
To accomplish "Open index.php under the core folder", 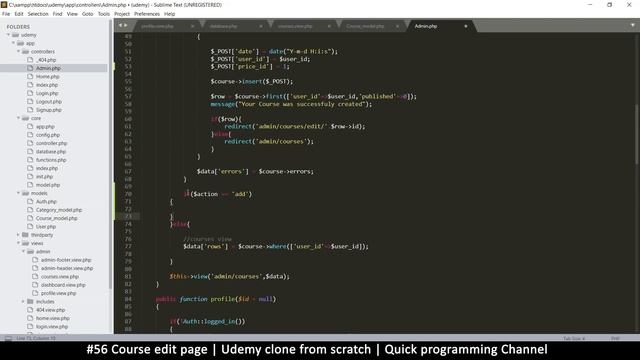I will 47,168.
